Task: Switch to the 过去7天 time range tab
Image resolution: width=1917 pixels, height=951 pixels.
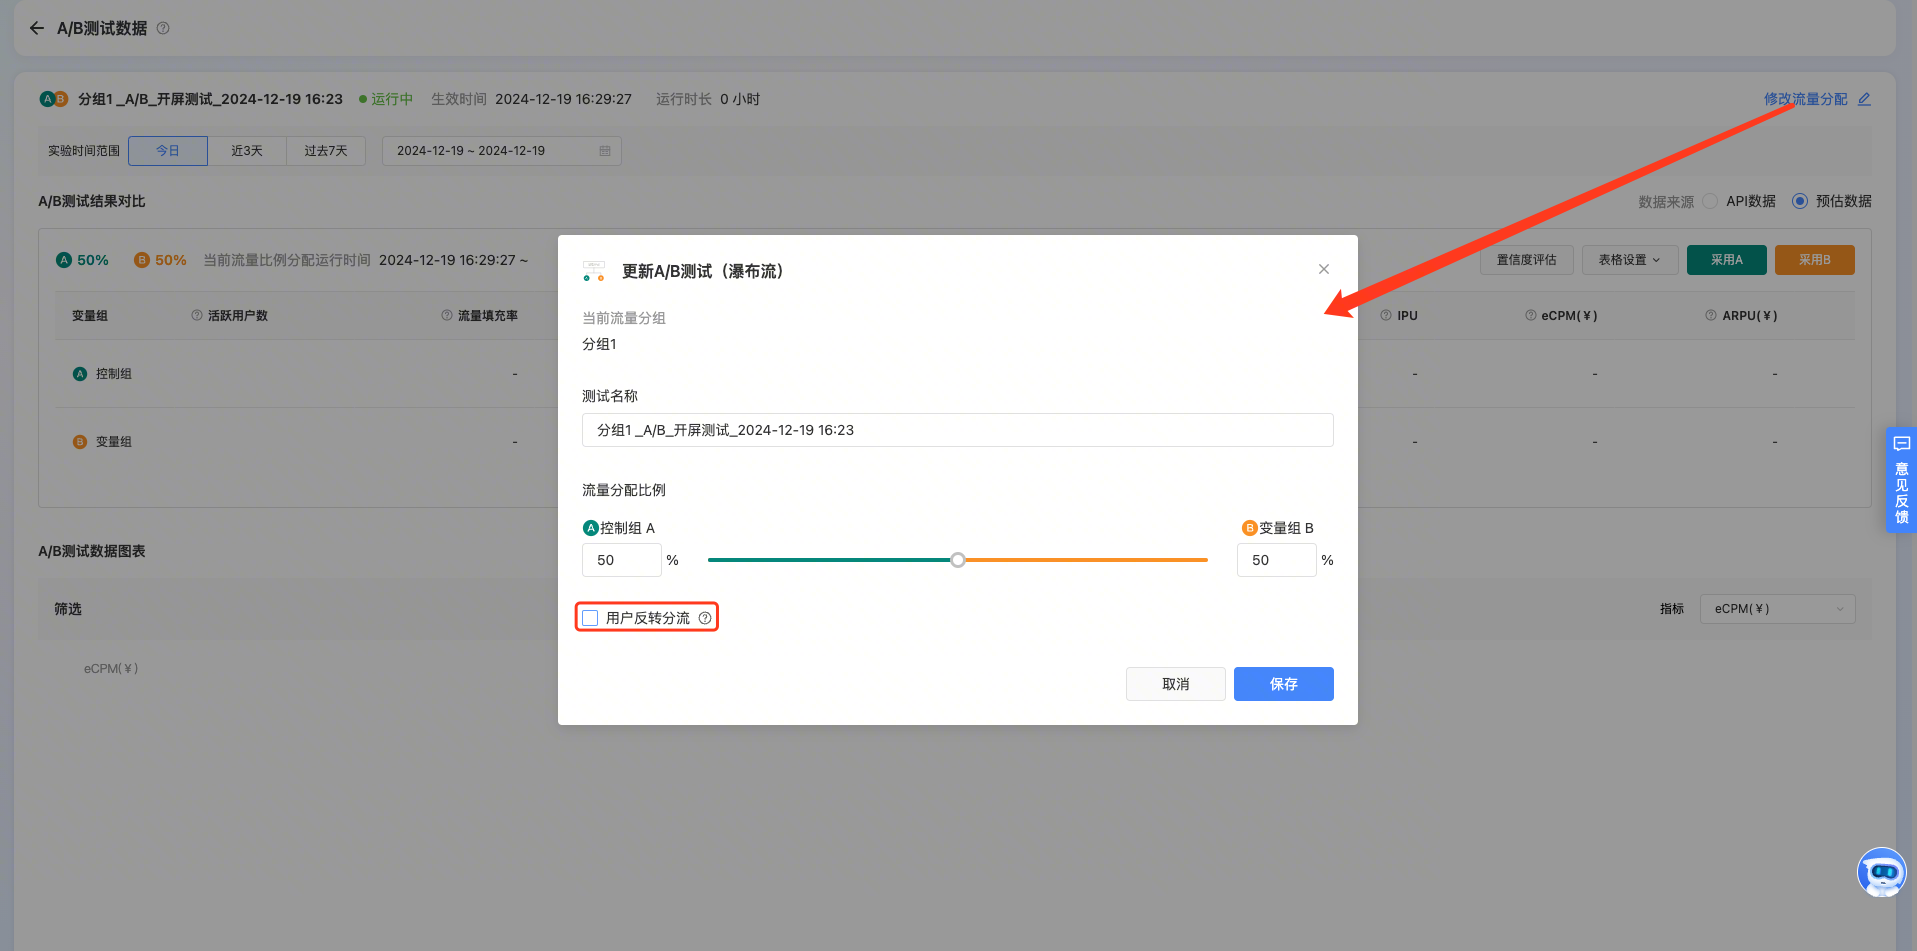Action: [x=326, y=151]
